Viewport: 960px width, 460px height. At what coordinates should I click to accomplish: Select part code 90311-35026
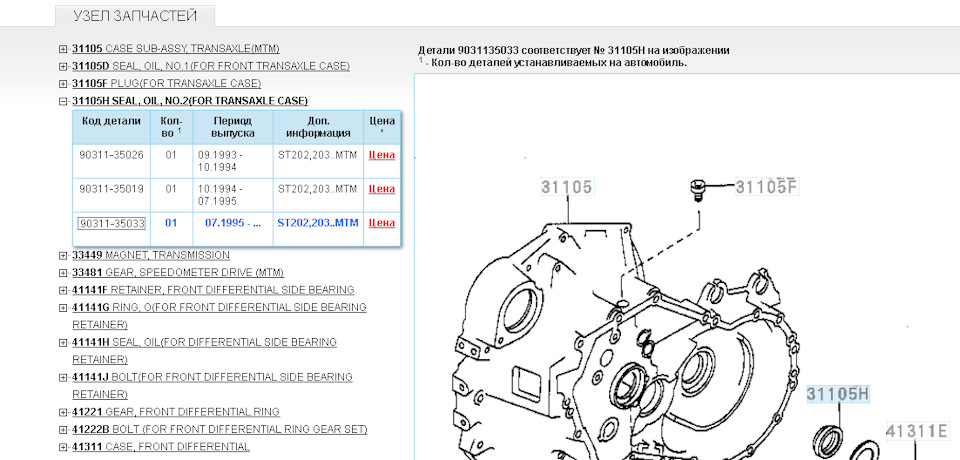(111, 155)
